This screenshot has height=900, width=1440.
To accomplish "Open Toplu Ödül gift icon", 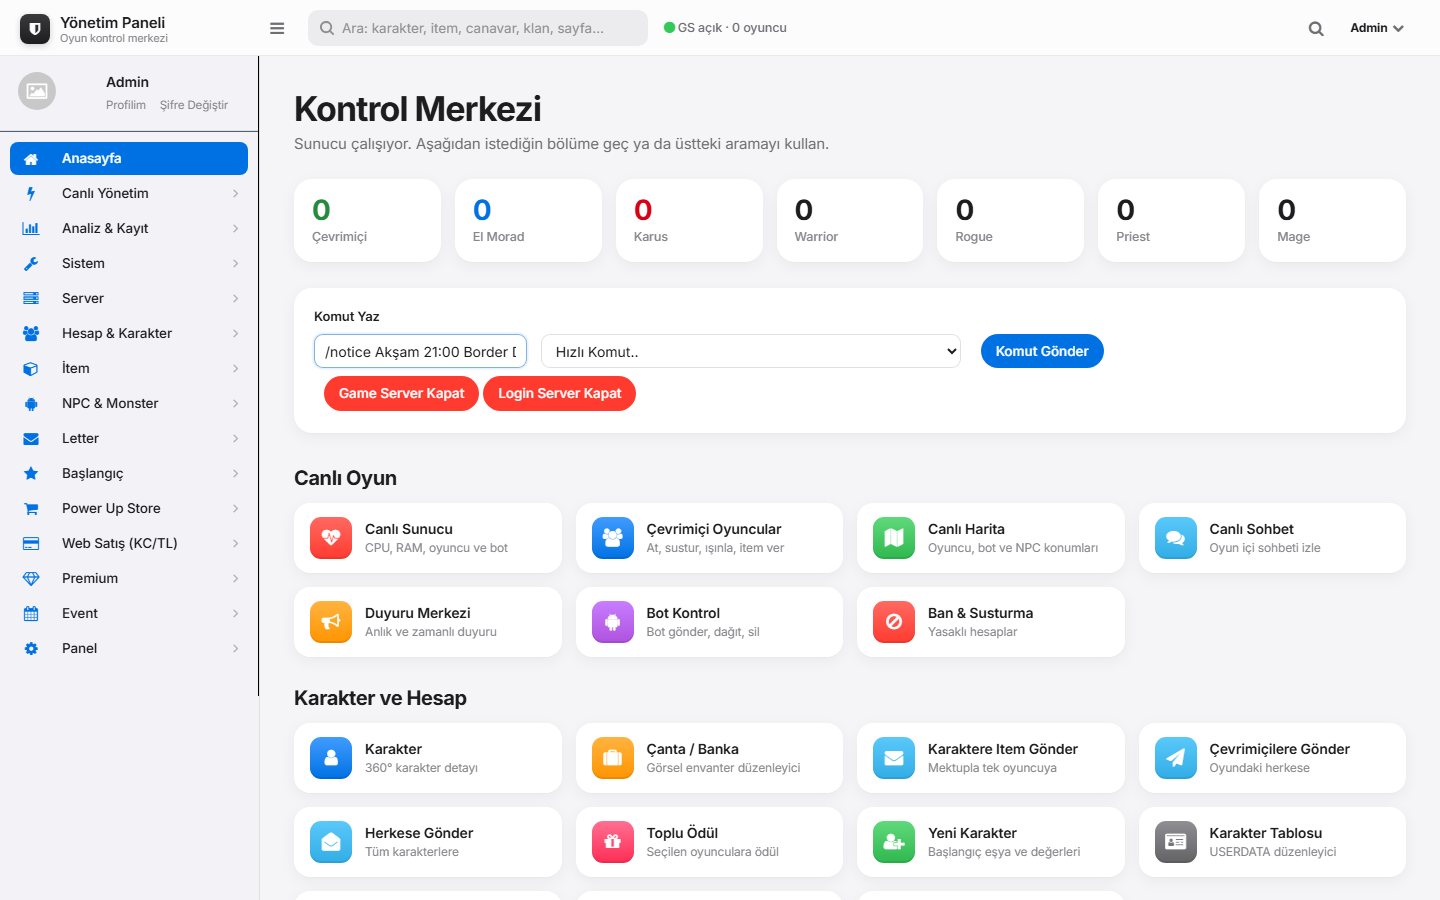I will point(612,841).
